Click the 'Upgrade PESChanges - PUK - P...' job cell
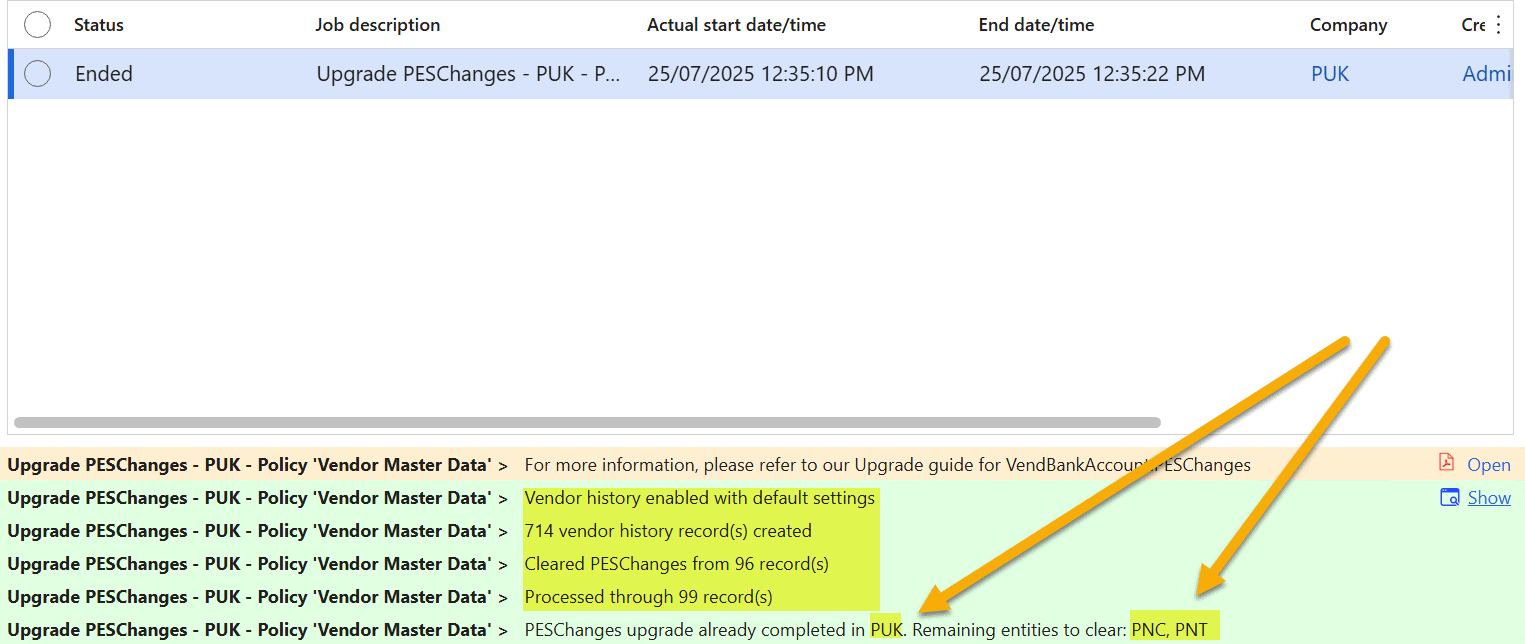Image resolution: width=1525 pixels, height=644 pixels. [468, 74]
